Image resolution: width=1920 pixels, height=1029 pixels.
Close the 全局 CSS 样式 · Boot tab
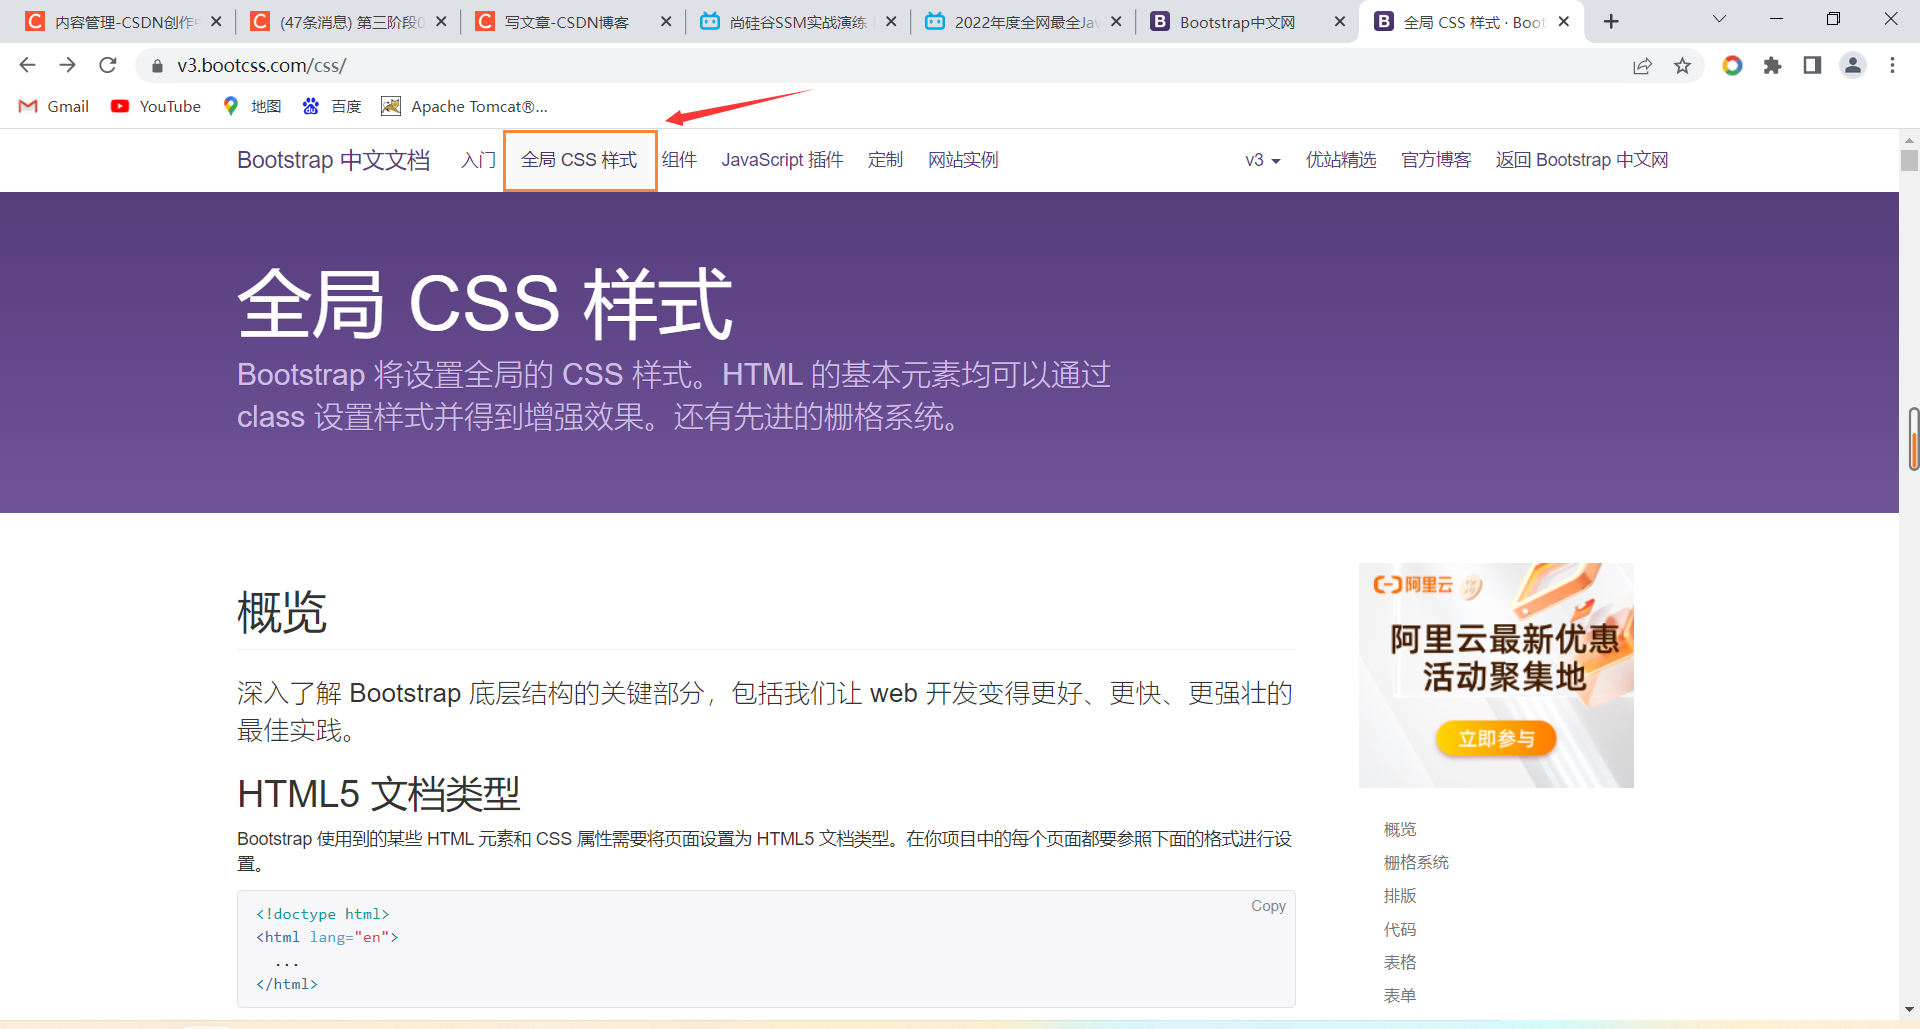click(1564, 22)
